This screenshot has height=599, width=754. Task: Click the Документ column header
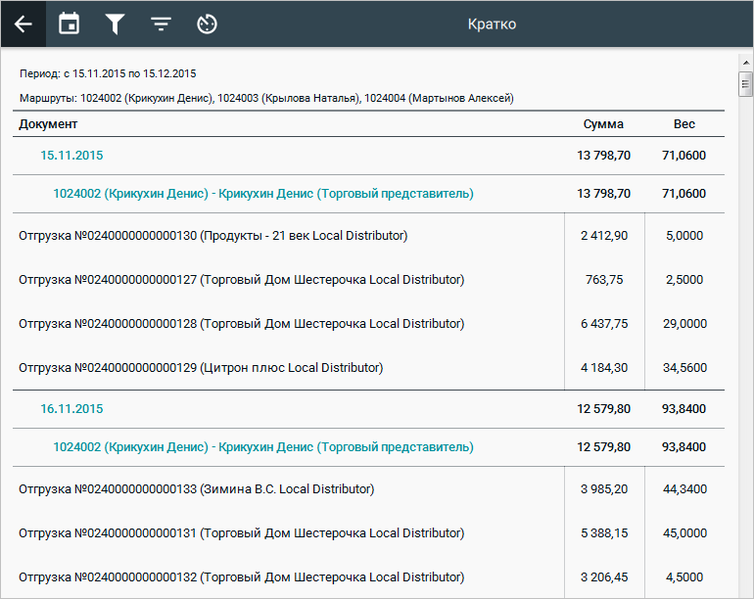click(x=48, y=125)
